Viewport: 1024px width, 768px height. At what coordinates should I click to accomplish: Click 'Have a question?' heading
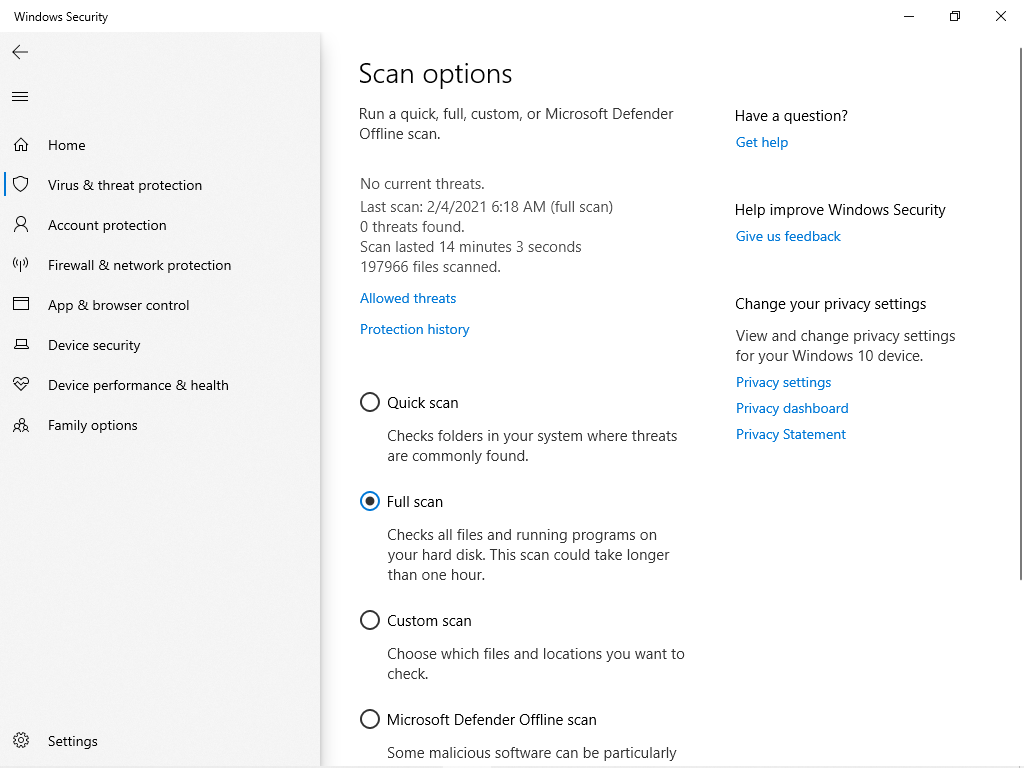[791, 116]
